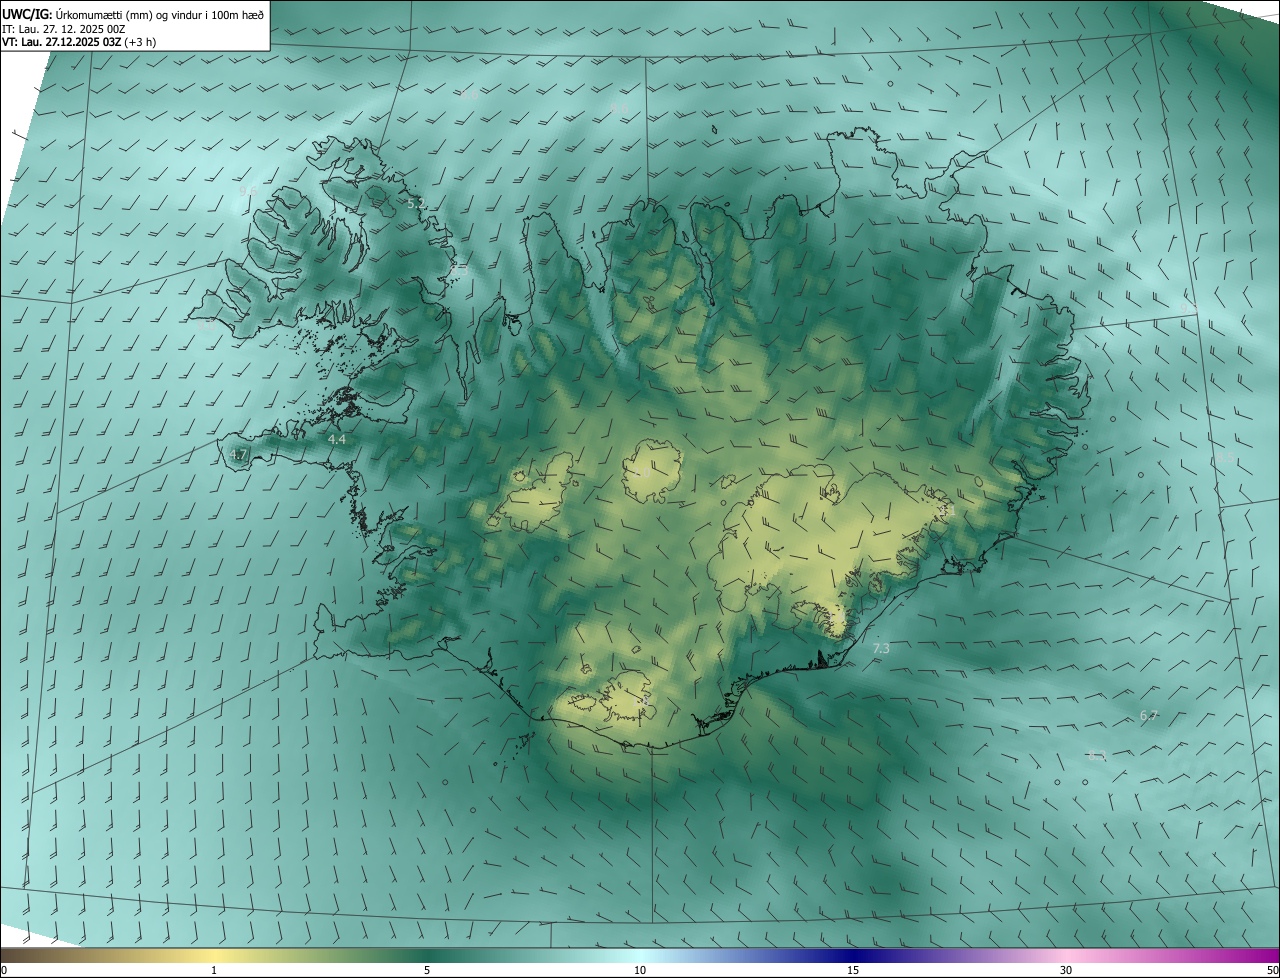Click the '6.7' value label on the map
The height and width of the screenshot is (978, 1280).
1148,716
